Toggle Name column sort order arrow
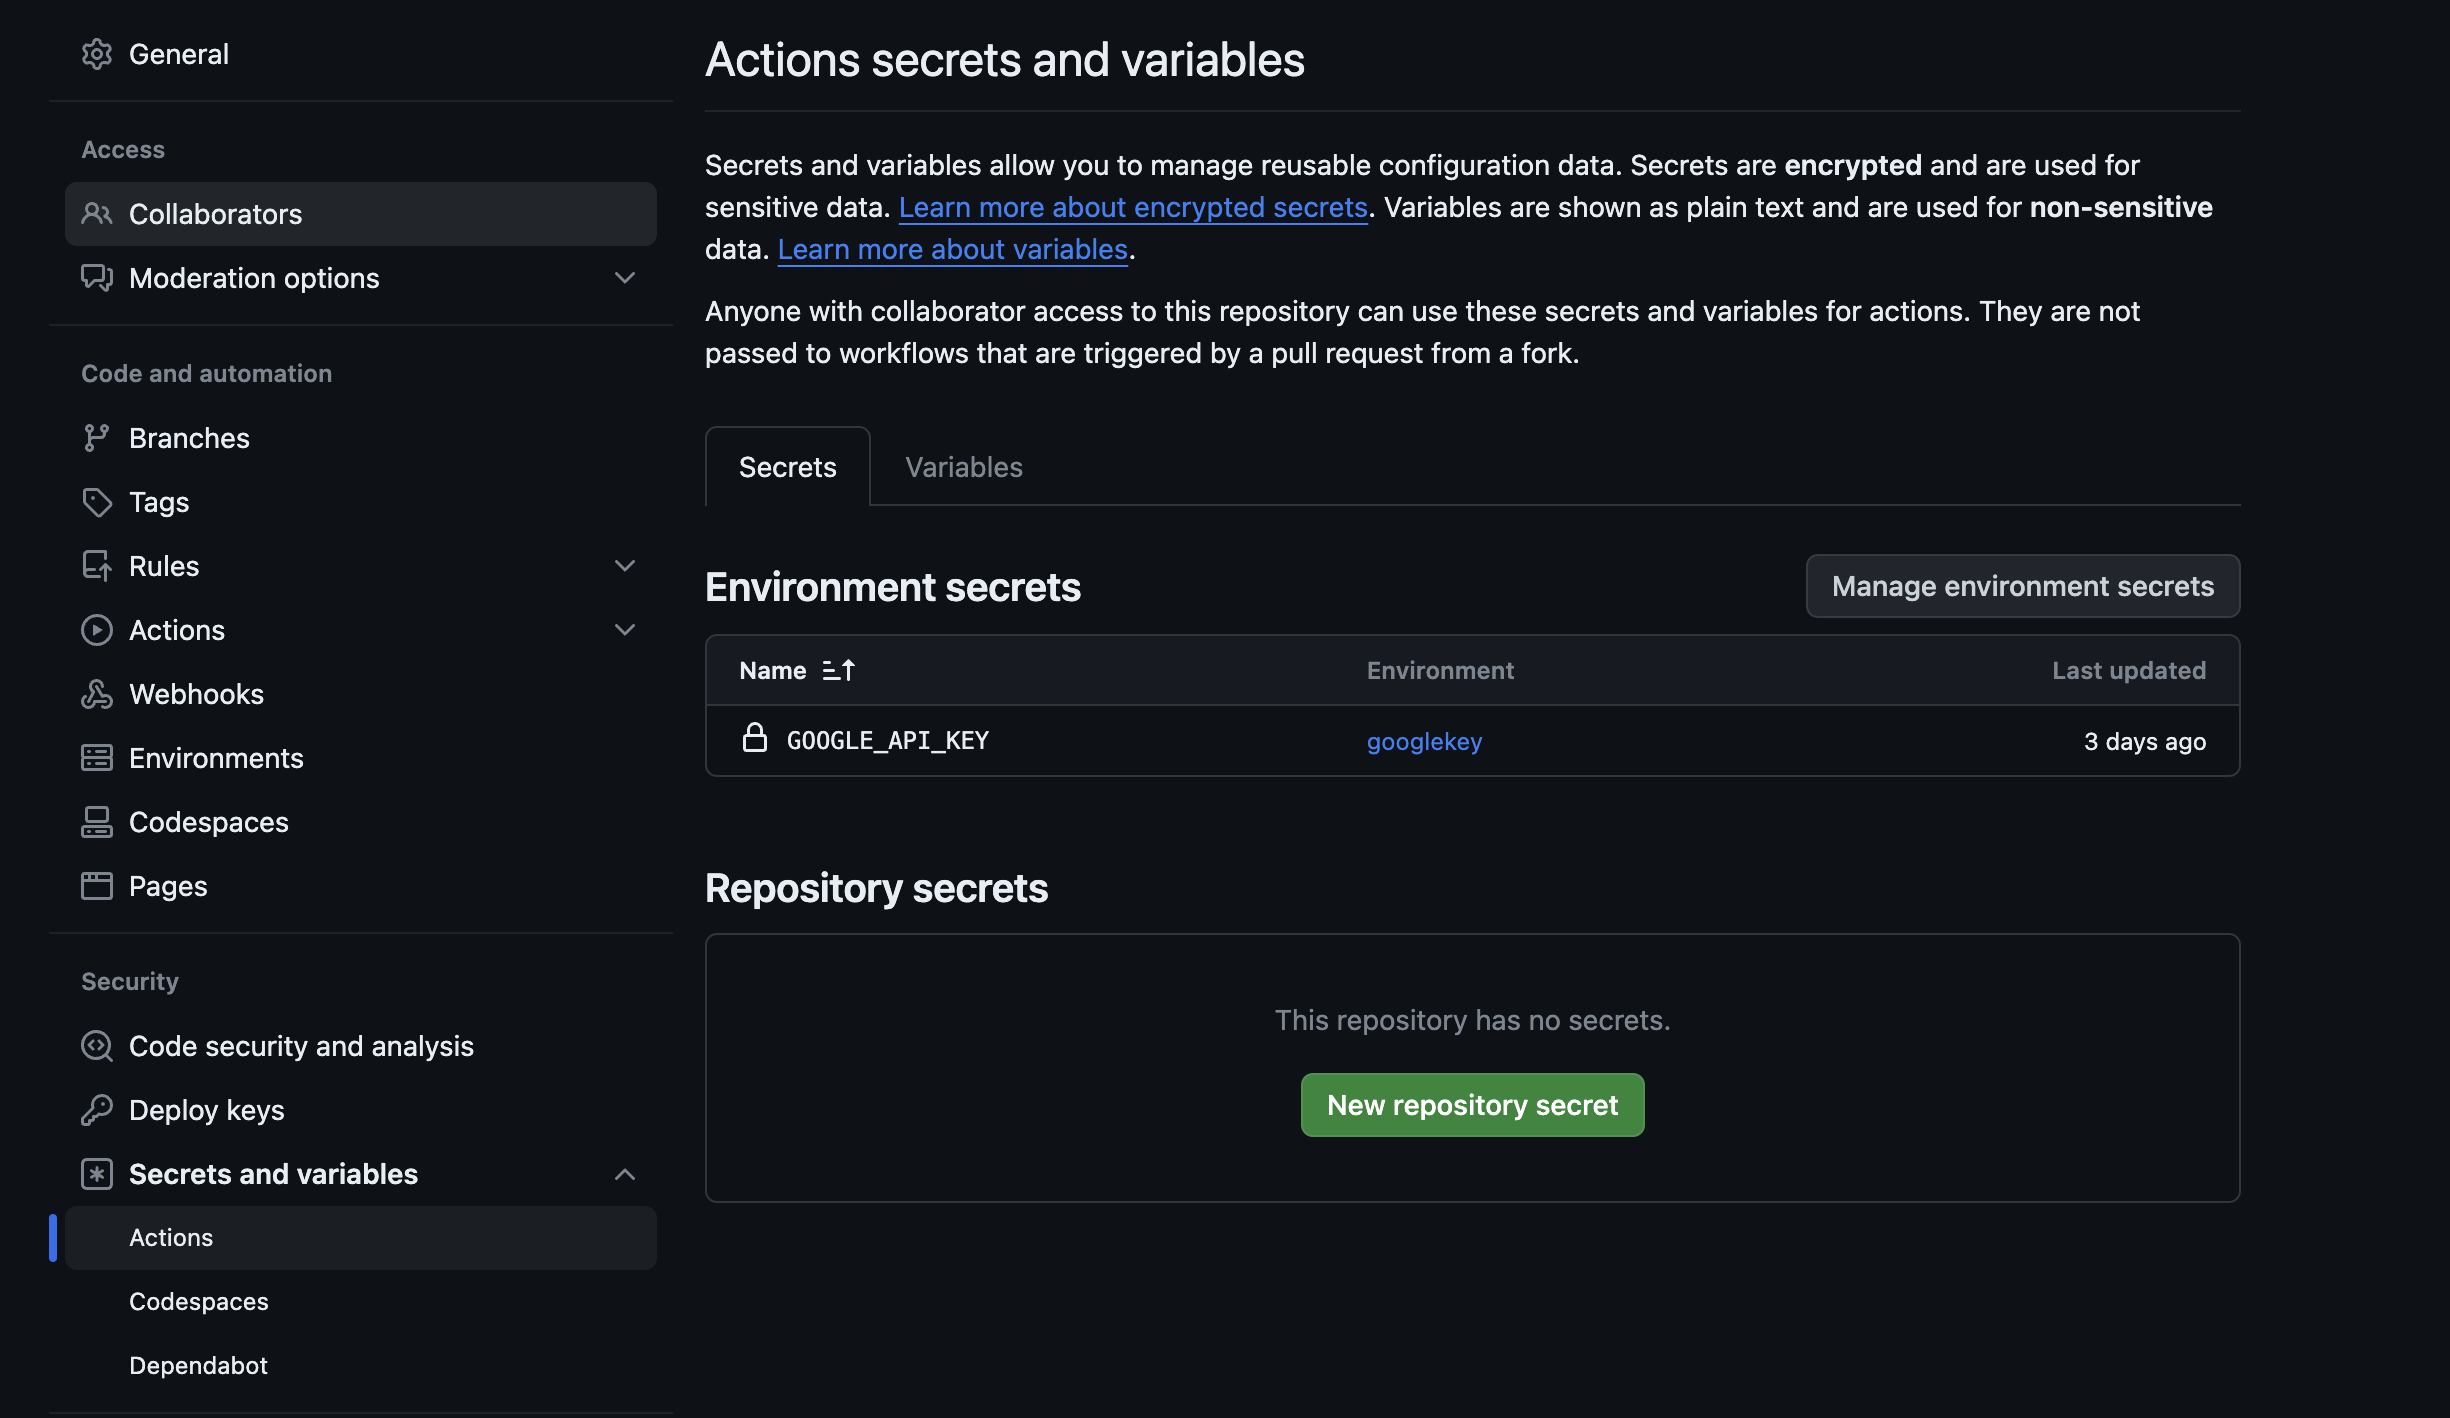Screen dimensions: 2450x1418 click(838, 670)
